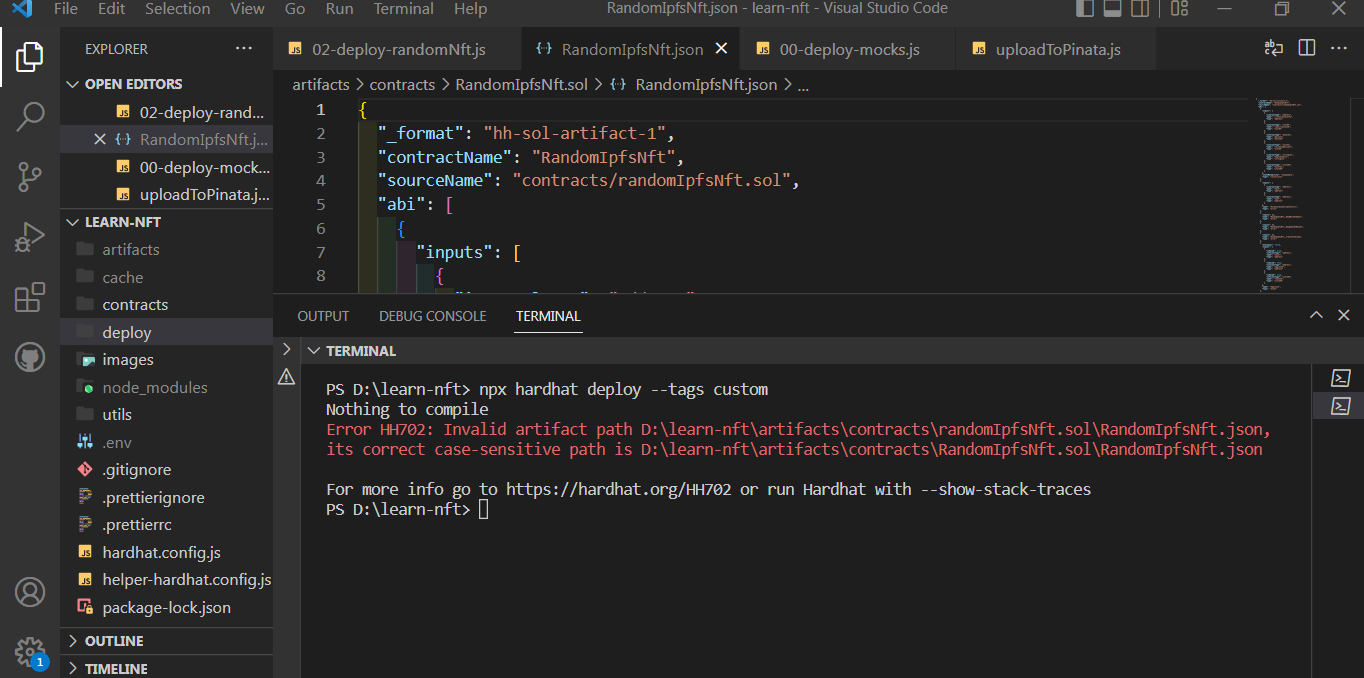This screenshot has width=1364, height=678.
Task: Close RandomIpfsNft.json in Open Editors list
Action: coord(99,139)
